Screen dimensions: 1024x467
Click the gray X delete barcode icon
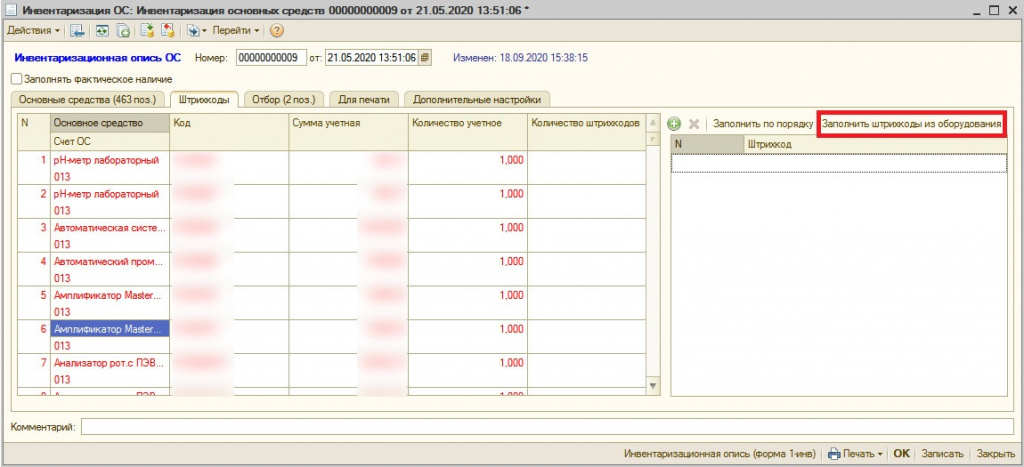(694, 124)
